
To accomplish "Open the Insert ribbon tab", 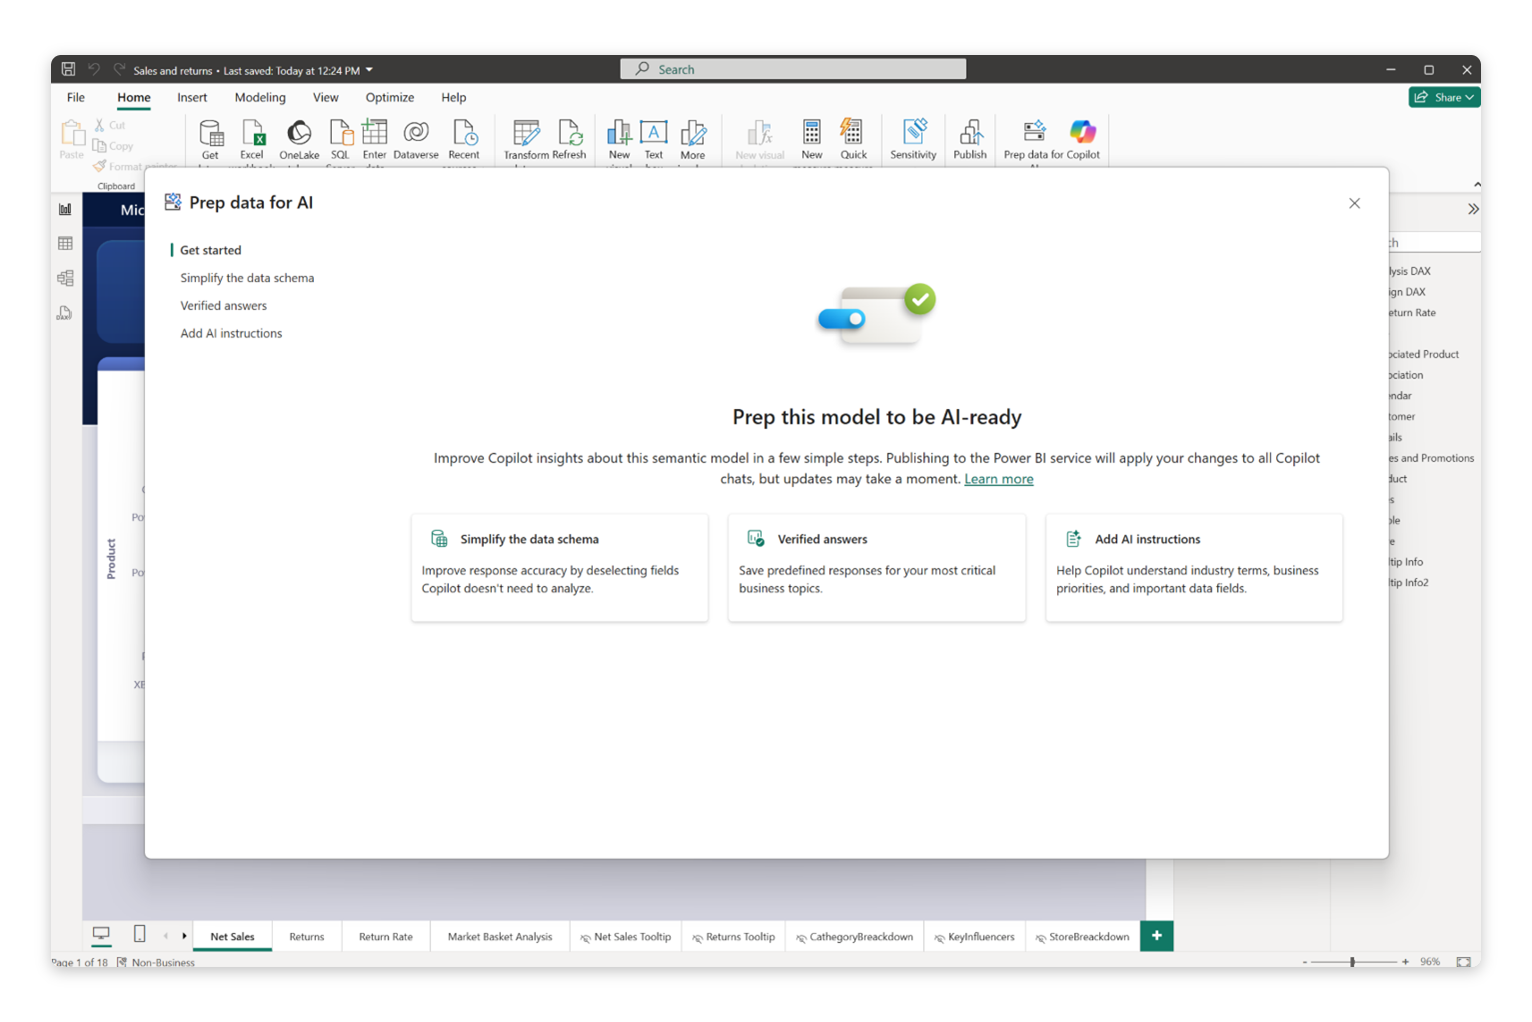I will 192,97.
